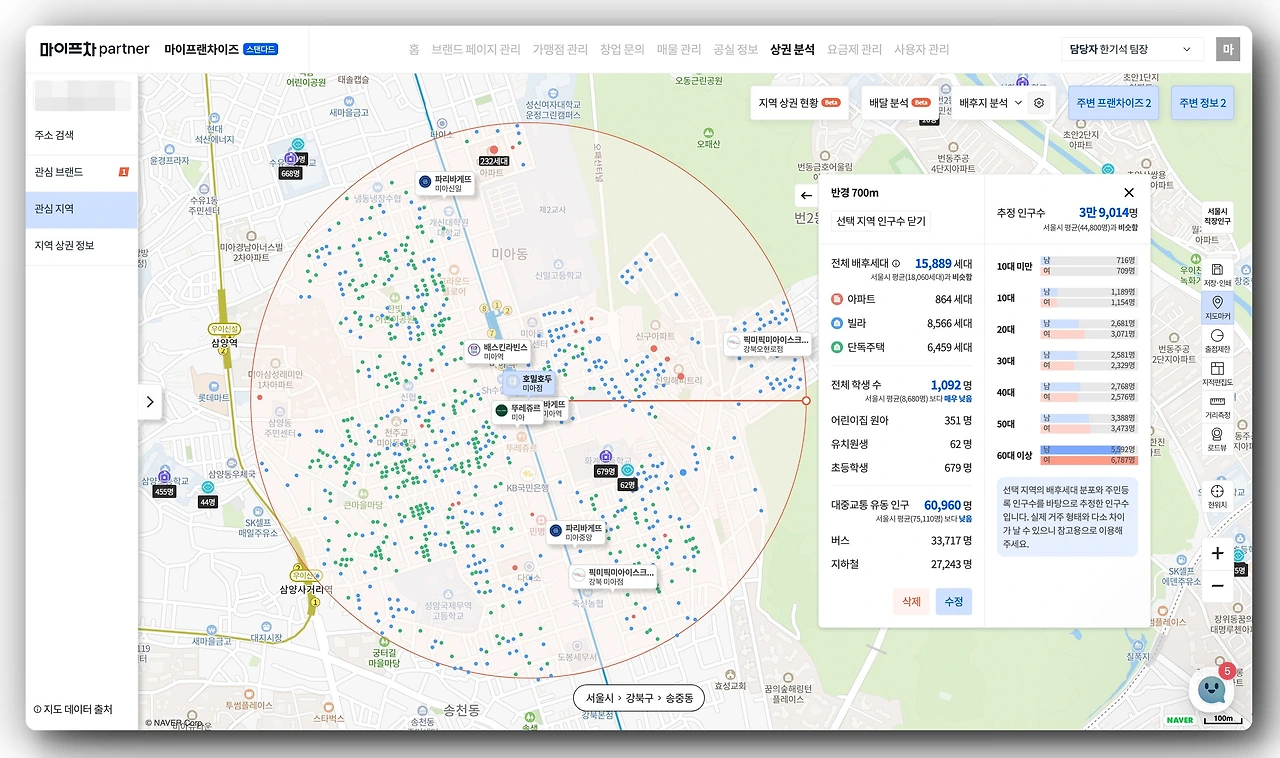Image resolution: width=1280 pixels, height=758 pixels.
Task: Click the 15,889 세대 households value
Action: (943, 264)
